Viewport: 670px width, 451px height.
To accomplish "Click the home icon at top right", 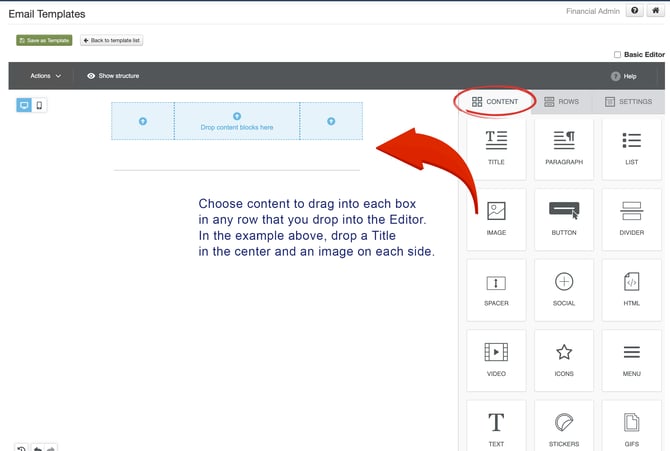I will coord(655,11).
